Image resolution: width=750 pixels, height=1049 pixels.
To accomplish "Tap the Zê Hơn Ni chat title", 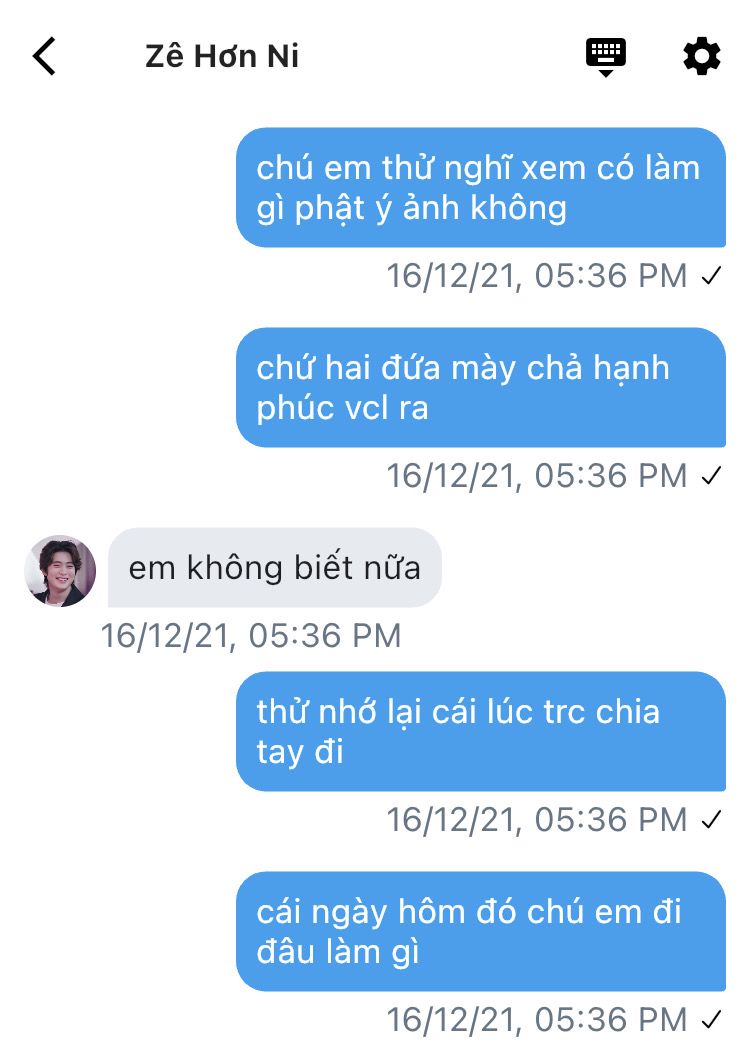I will click(221, 56).
